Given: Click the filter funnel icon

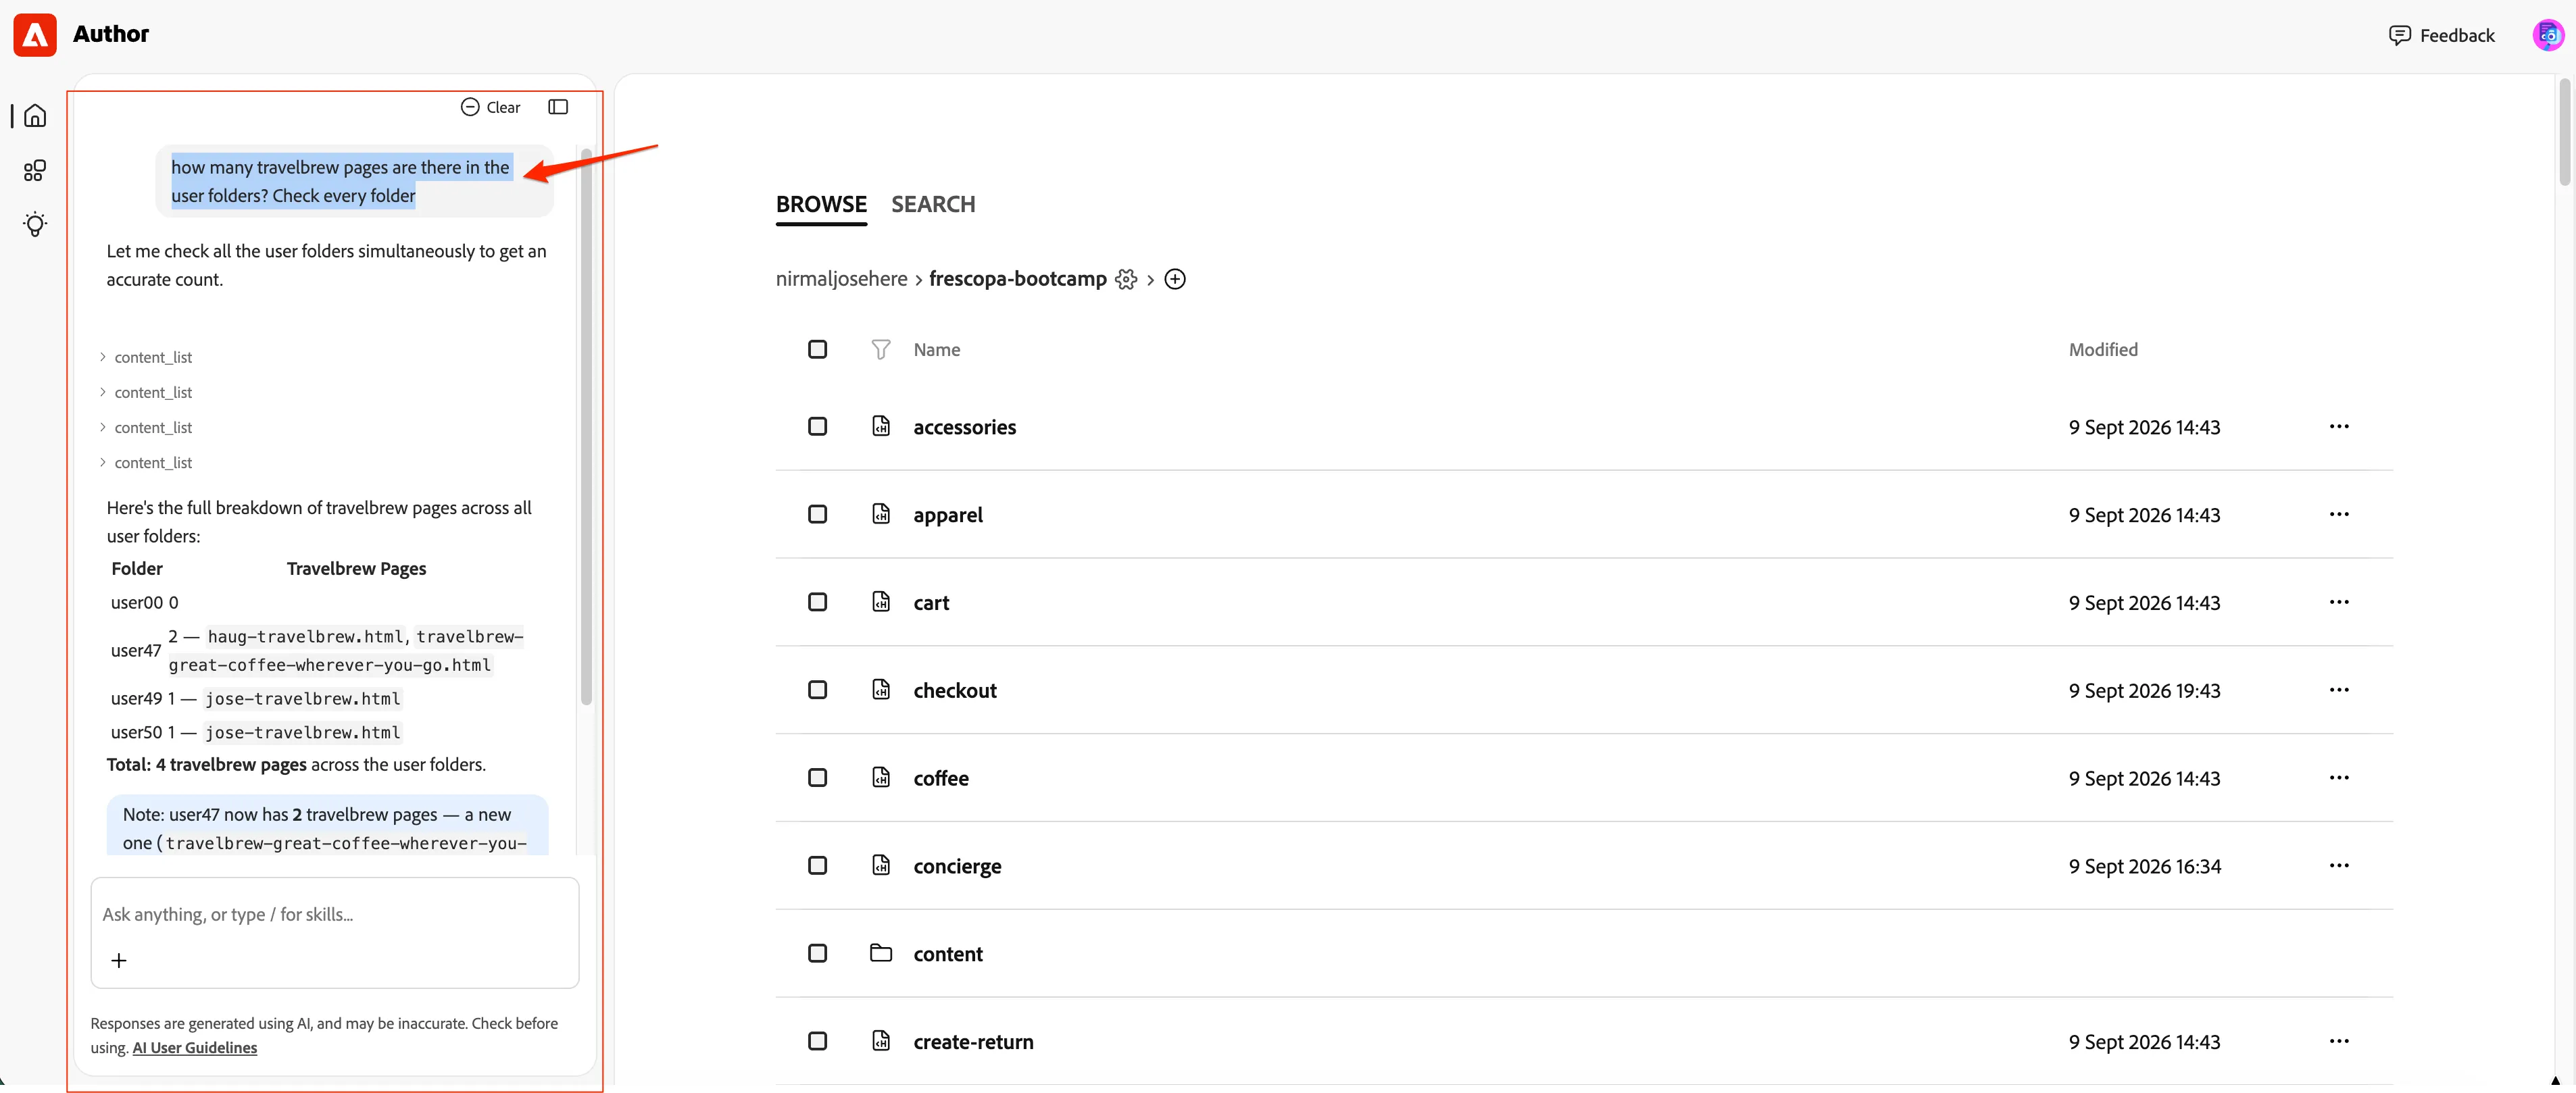Looking at the screenshot, I should click(880, 349).
